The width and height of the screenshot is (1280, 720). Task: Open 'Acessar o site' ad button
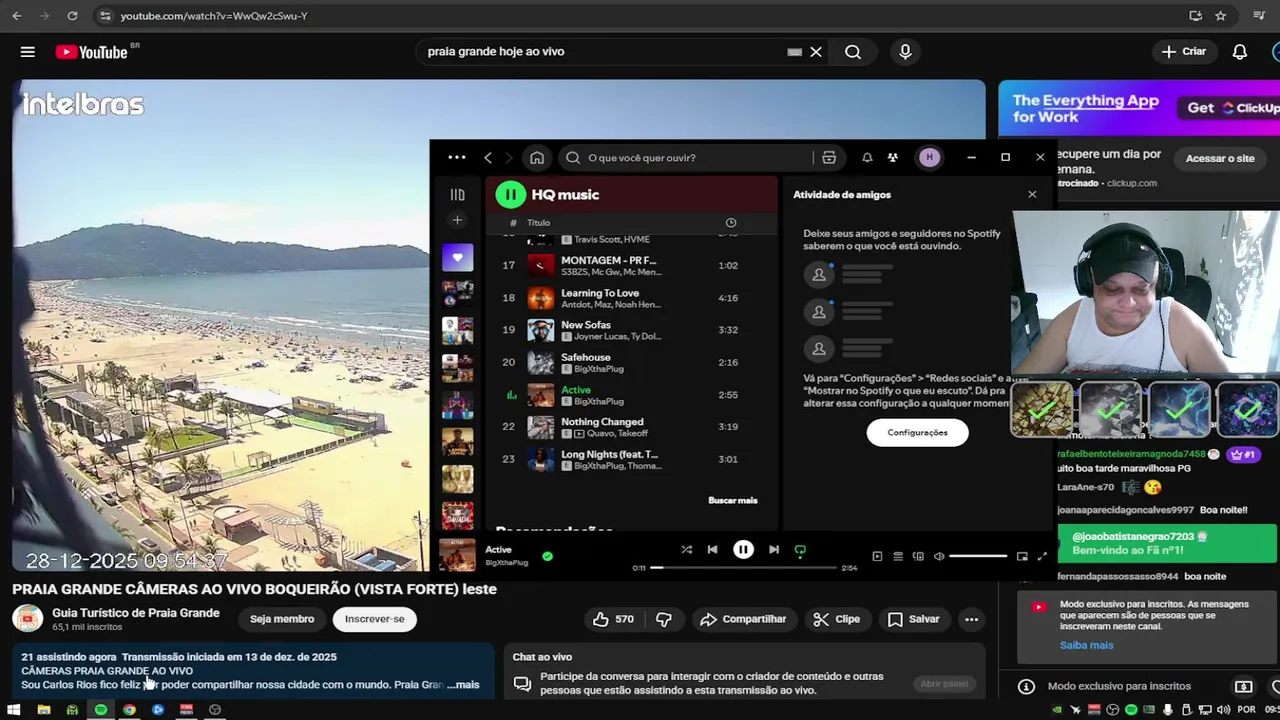coord(1219,158)
